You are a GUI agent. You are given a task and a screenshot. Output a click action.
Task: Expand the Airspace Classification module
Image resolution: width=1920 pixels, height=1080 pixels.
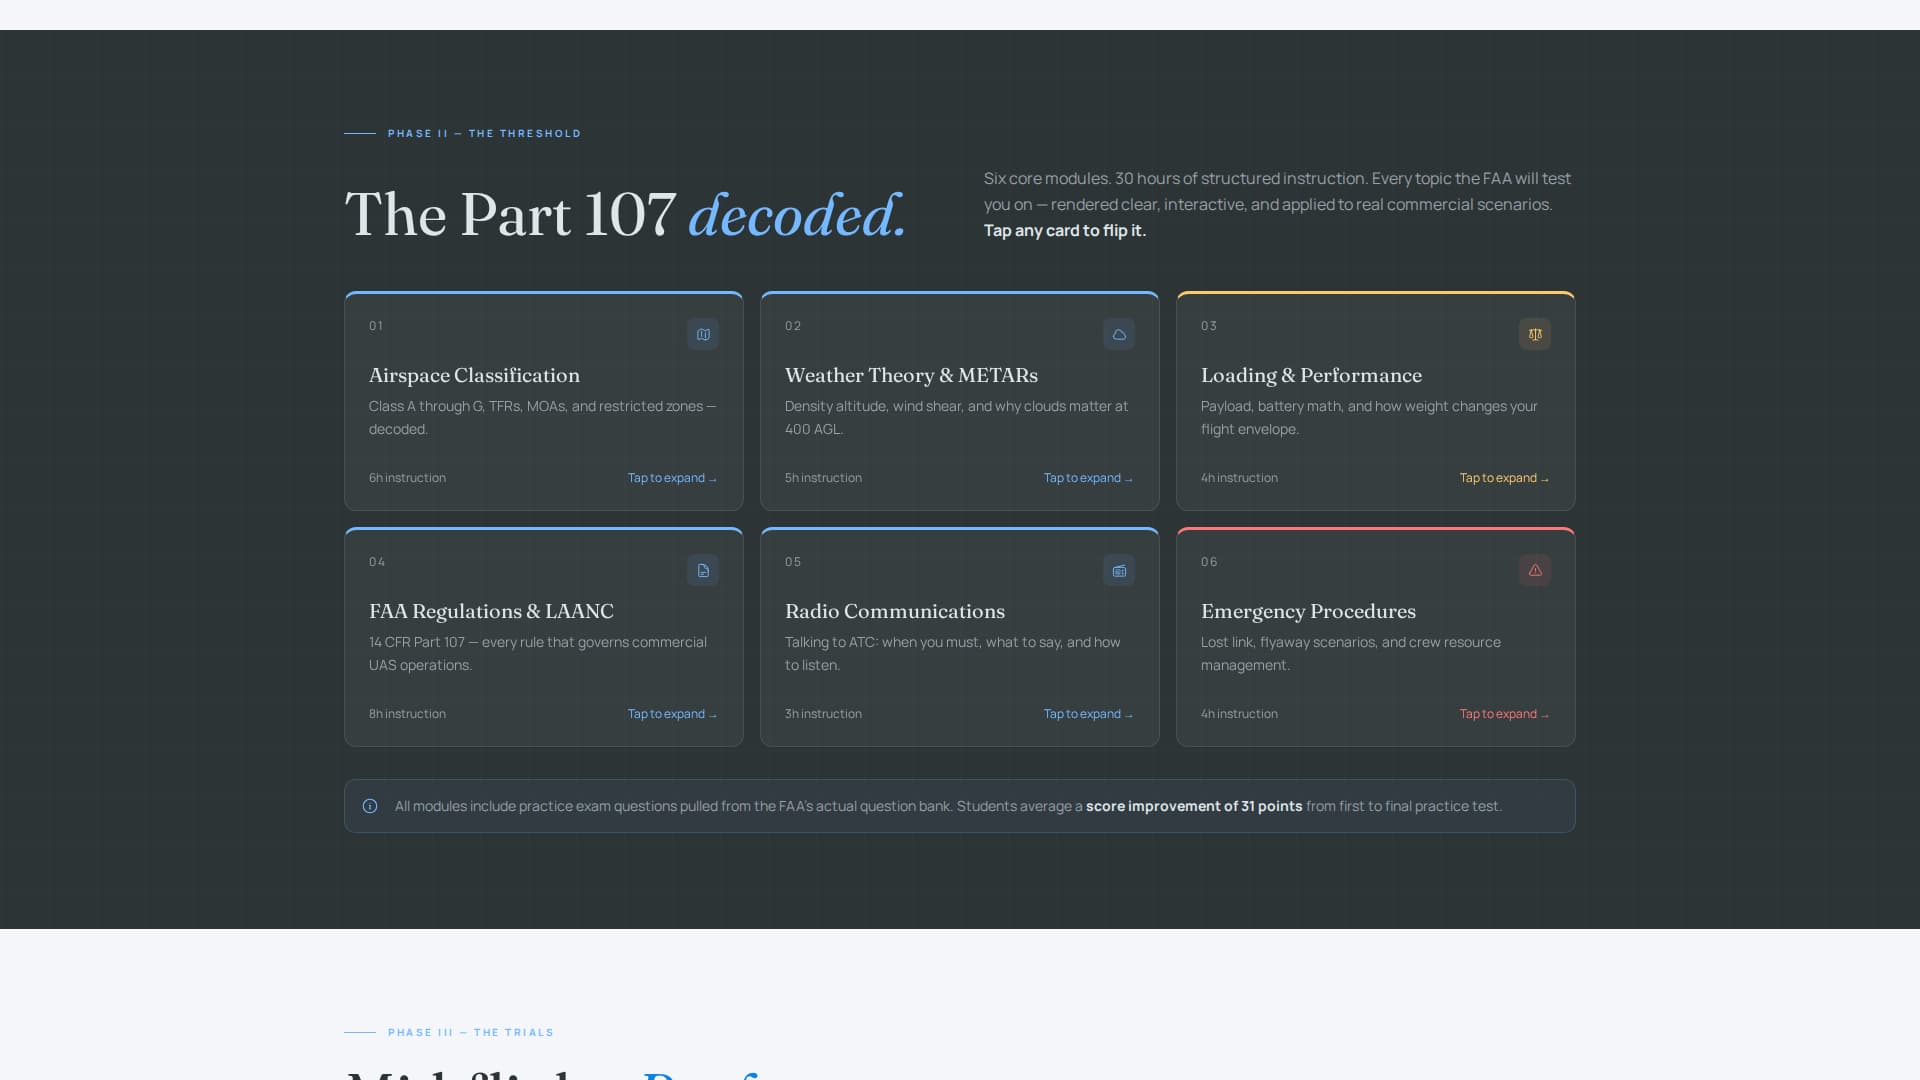[671, 478]
